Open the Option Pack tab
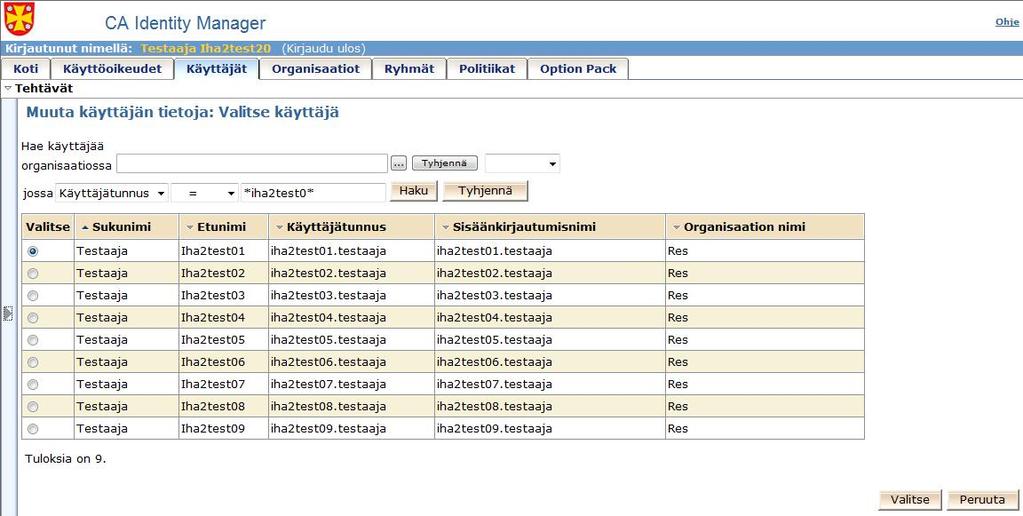Image resolution: width=1023 pixels, height=516 pixels. point(578,69)
